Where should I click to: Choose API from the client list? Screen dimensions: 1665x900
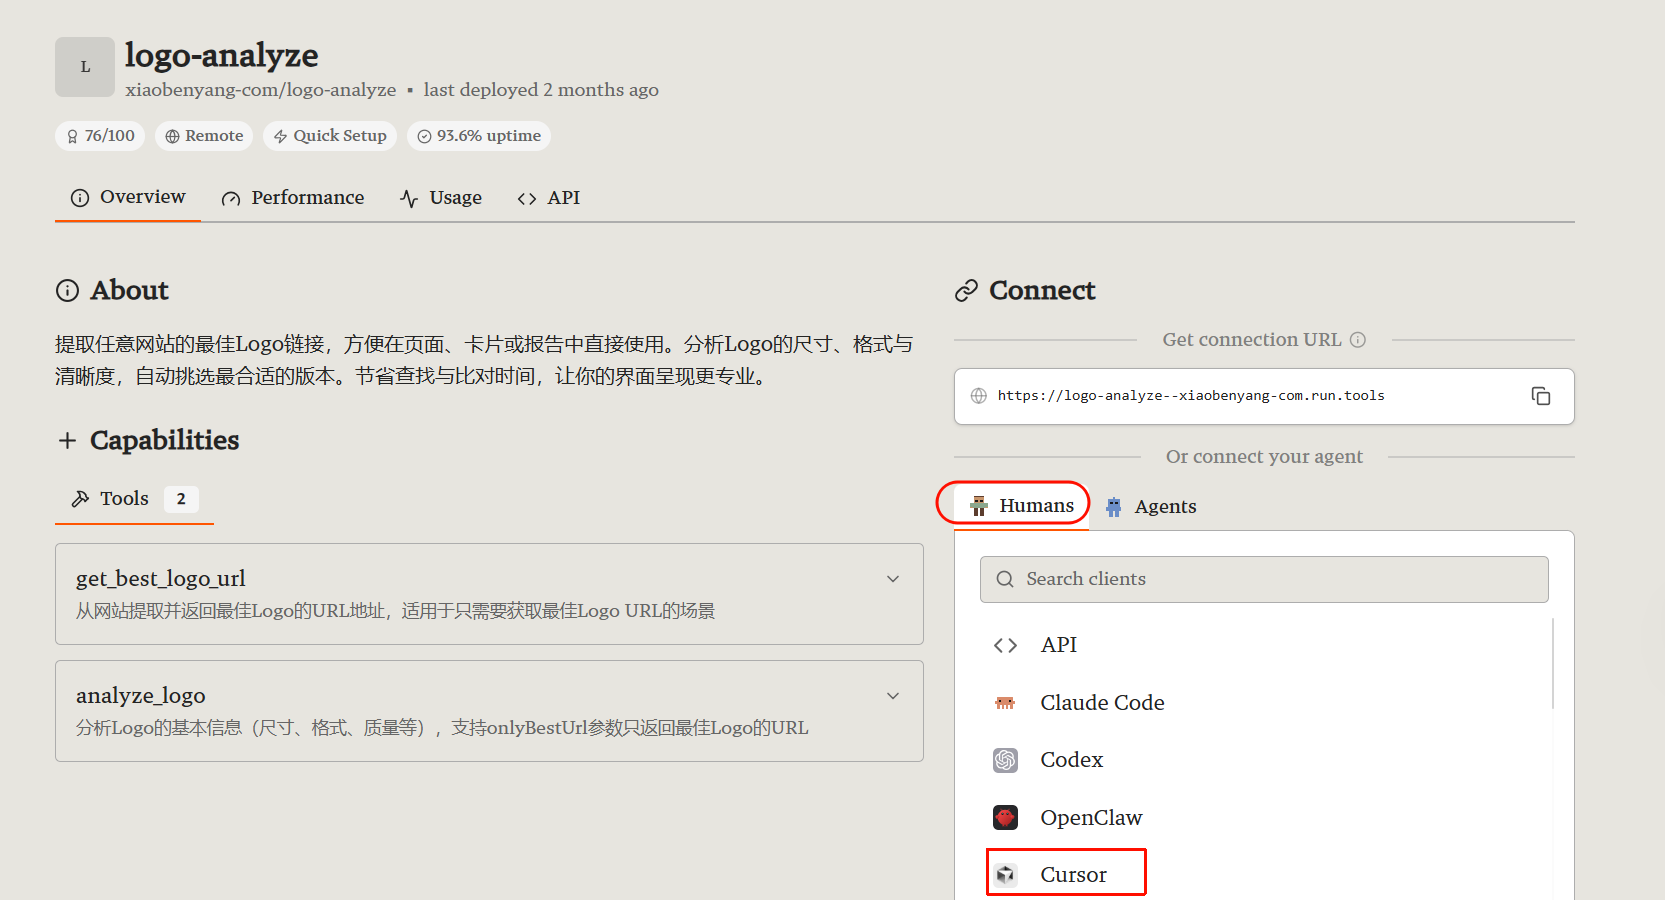(x=1266, y=646)
